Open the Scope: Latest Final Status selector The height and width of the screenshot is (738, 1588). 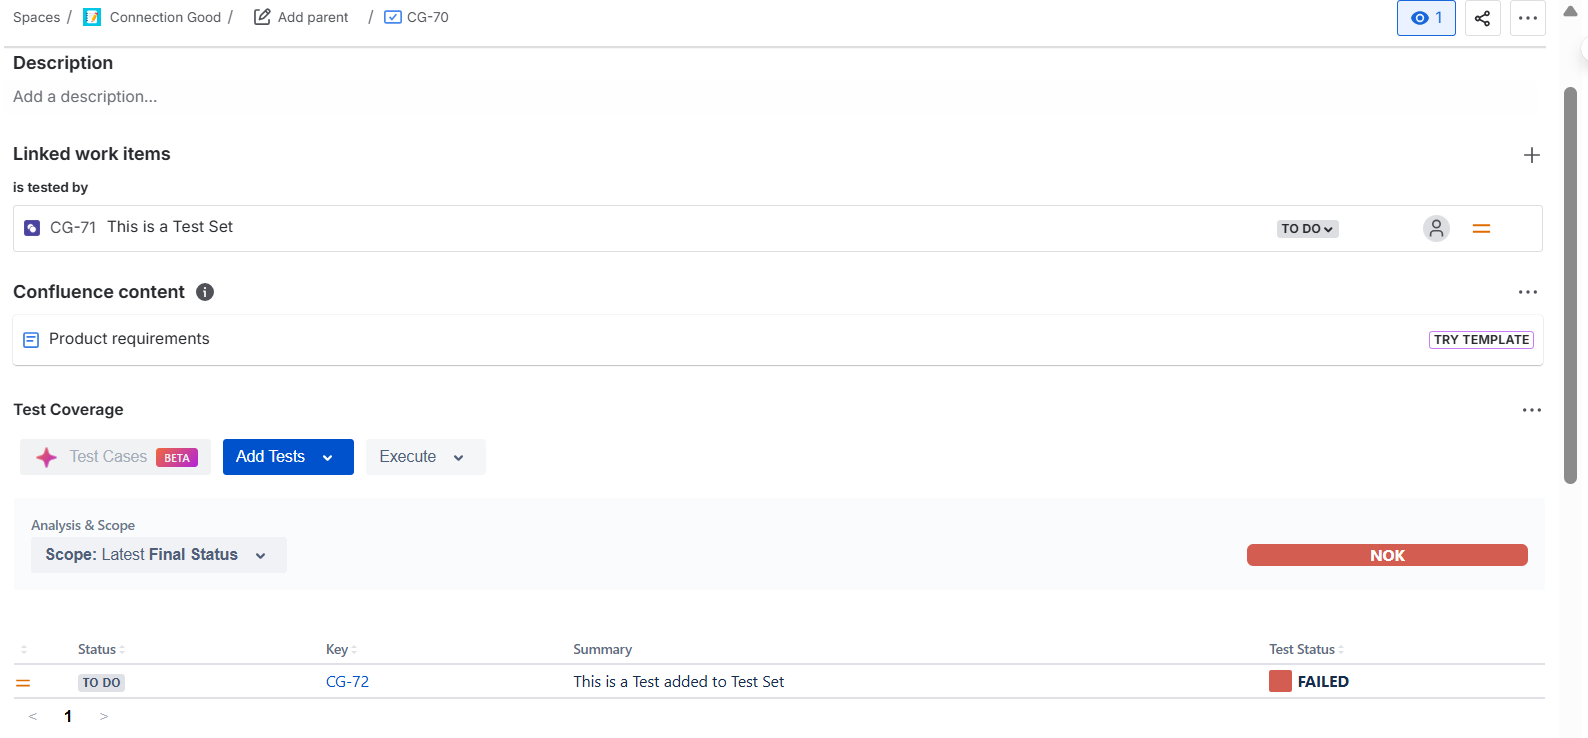158,555
